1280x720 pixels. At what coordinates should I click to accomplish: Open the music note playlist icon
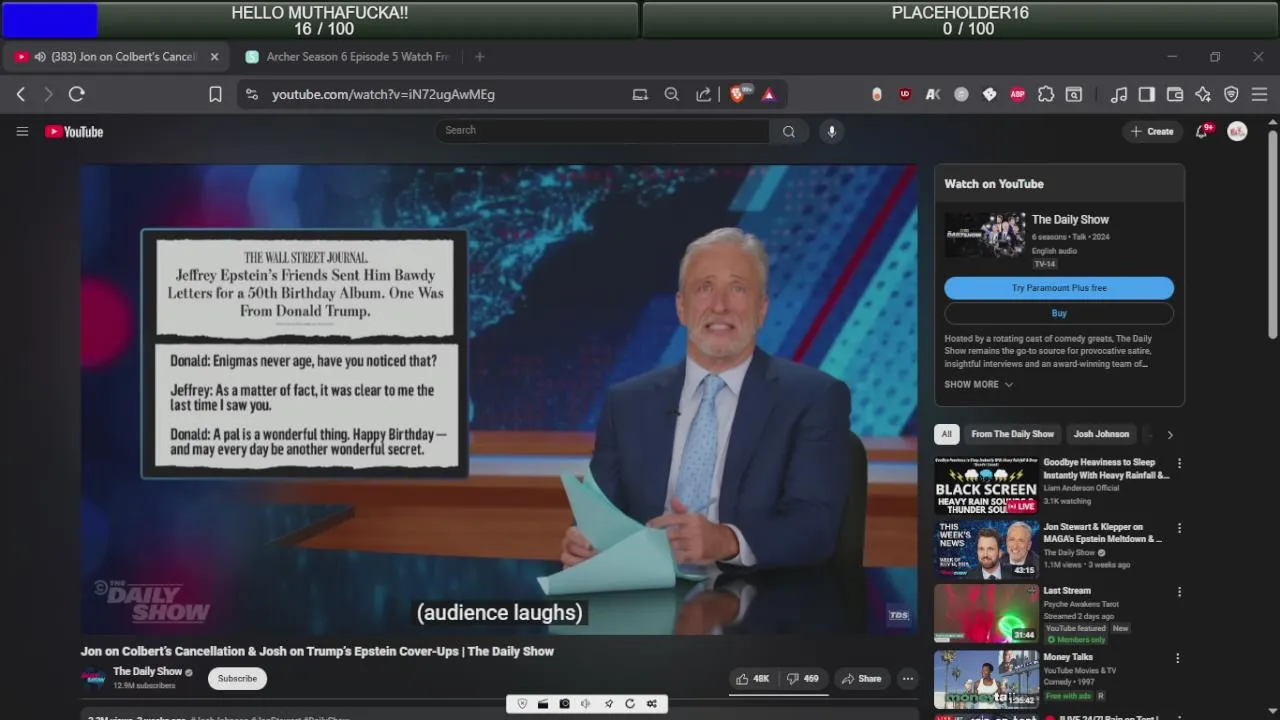point(1119,94)
